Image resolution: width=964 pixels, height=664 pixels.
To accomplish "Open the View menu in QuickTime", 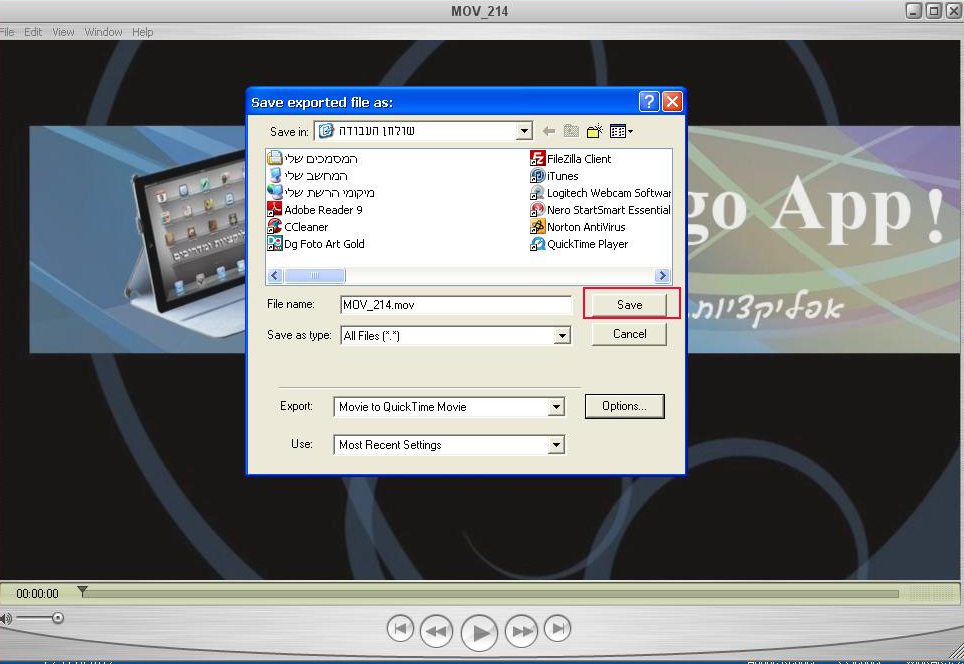I will point(63,32).
